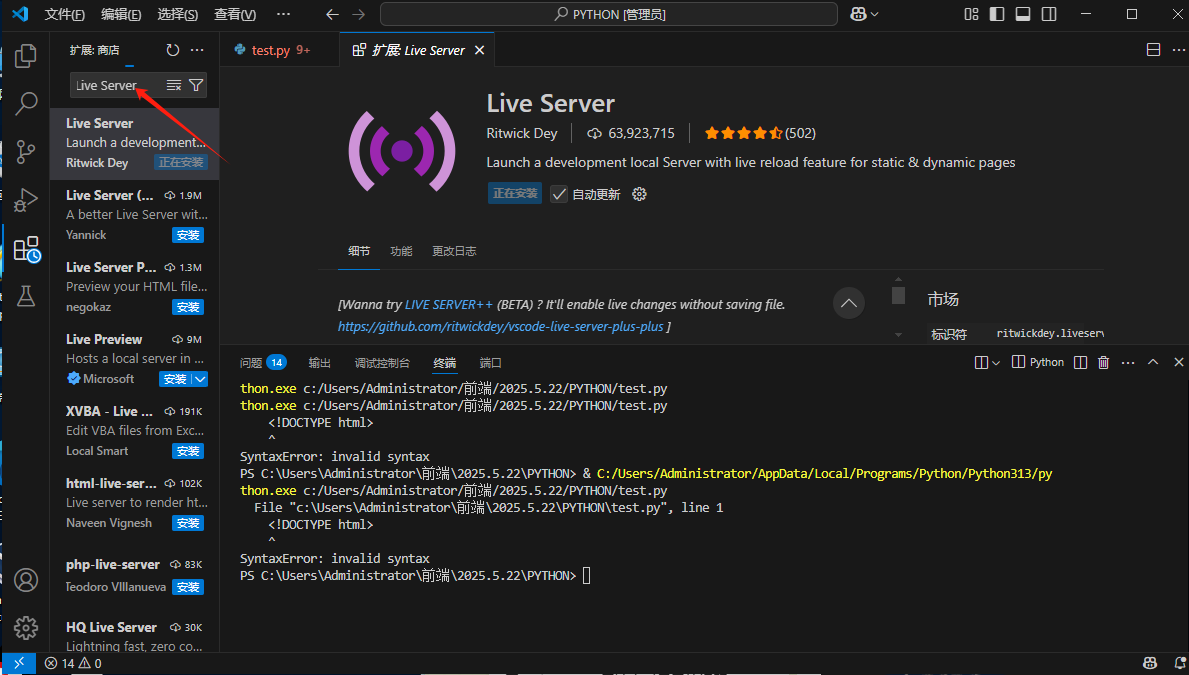Install Live Server Preview by negokaz

click(x=188, y=307)
